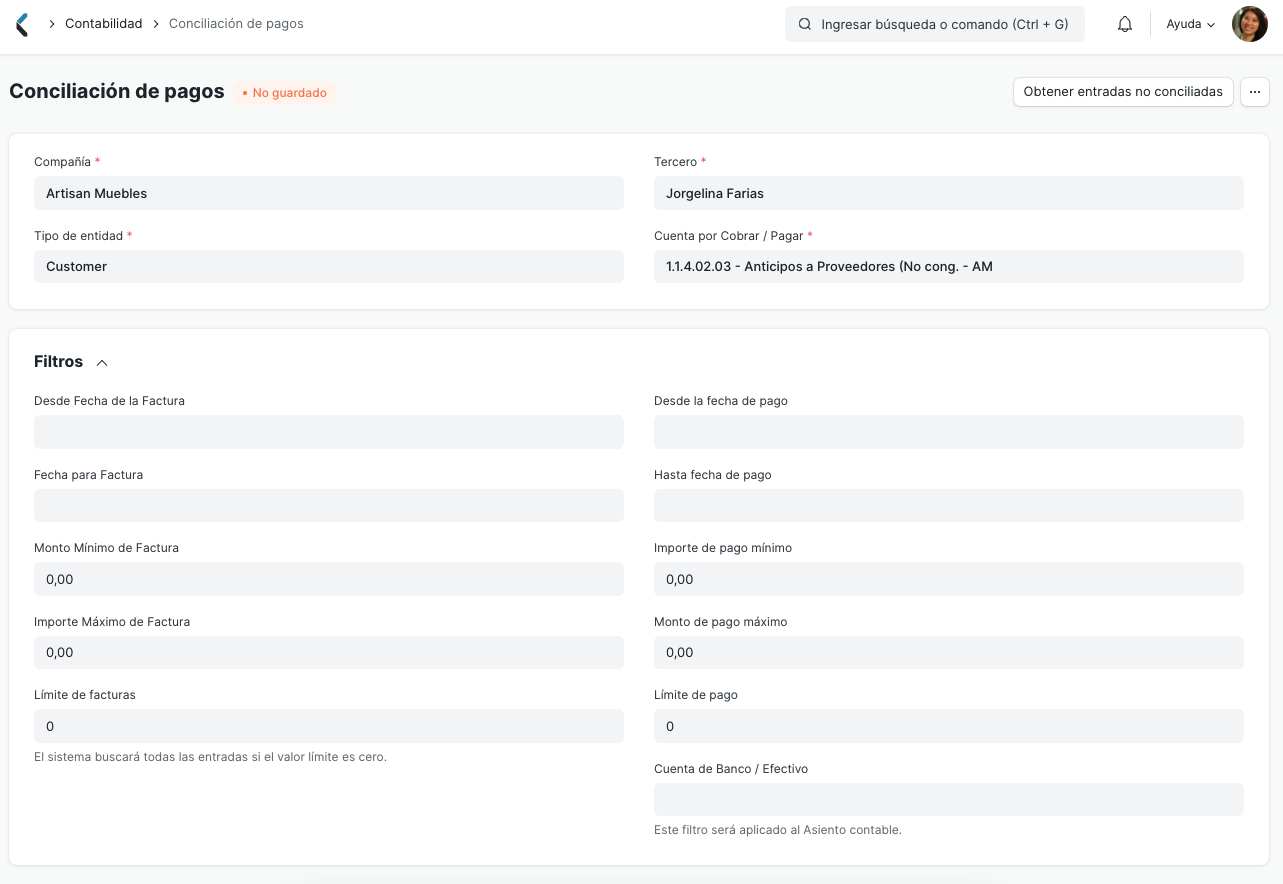The image size is (1283, 884).
Task: Focus the search or command bar
Action: pos(935,24)
